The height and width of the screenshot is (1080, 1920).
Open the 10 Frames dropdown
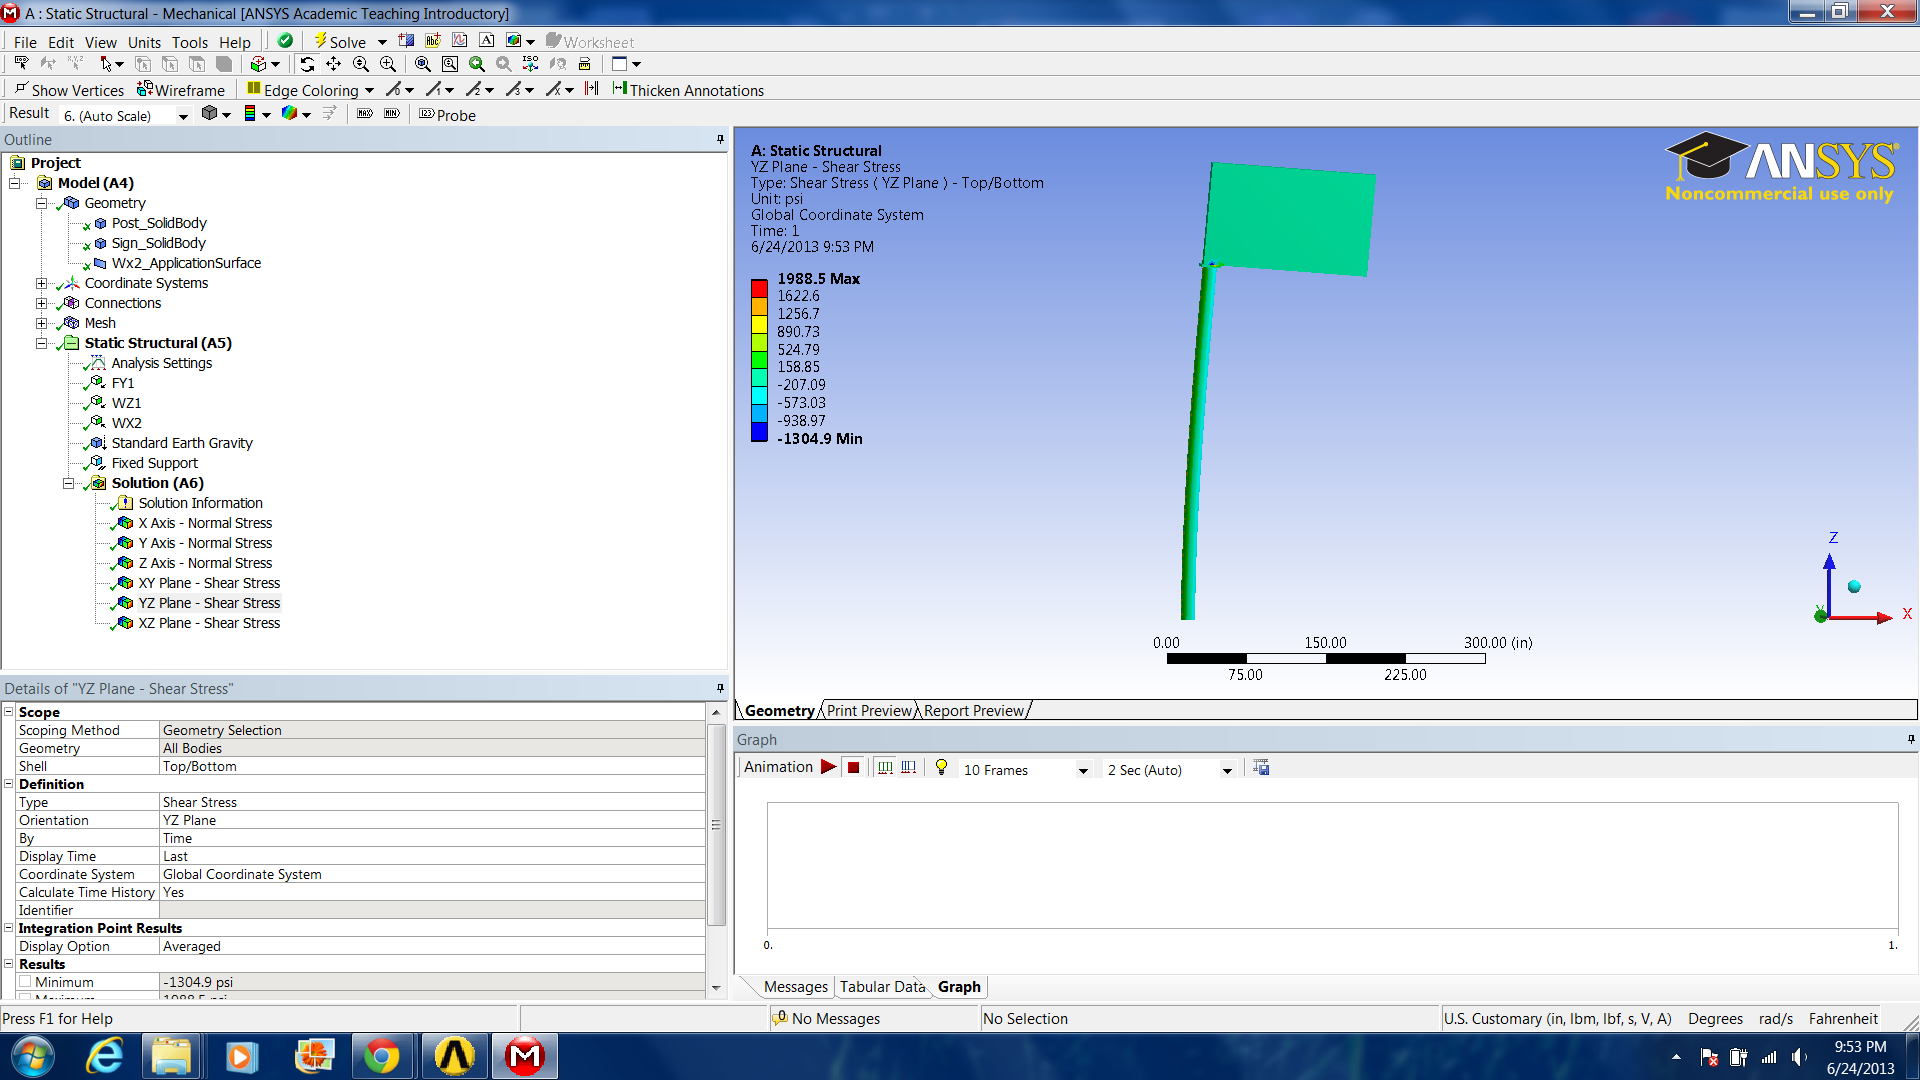[1083, 770]
